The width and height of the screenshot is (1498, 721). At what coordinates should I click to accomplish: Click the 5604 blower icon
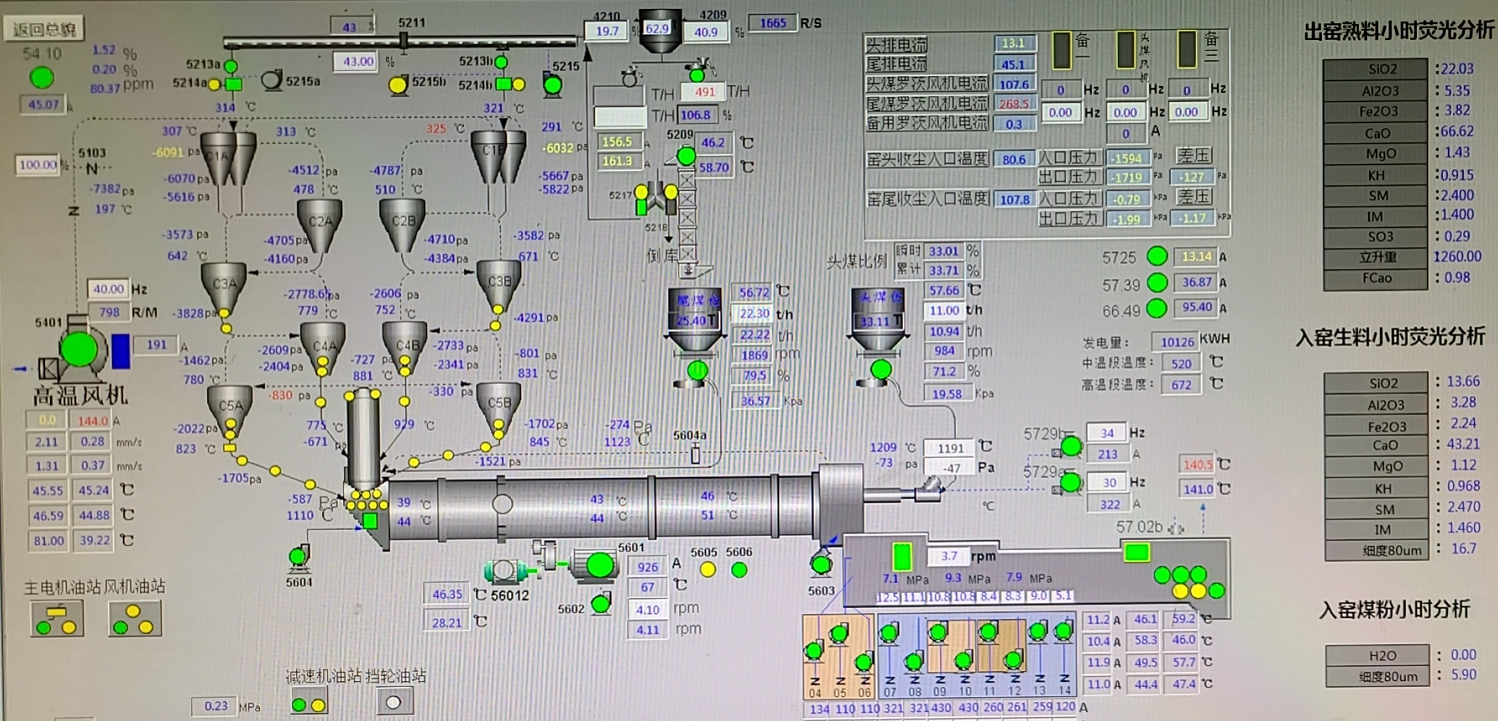(x=298, y=557)
